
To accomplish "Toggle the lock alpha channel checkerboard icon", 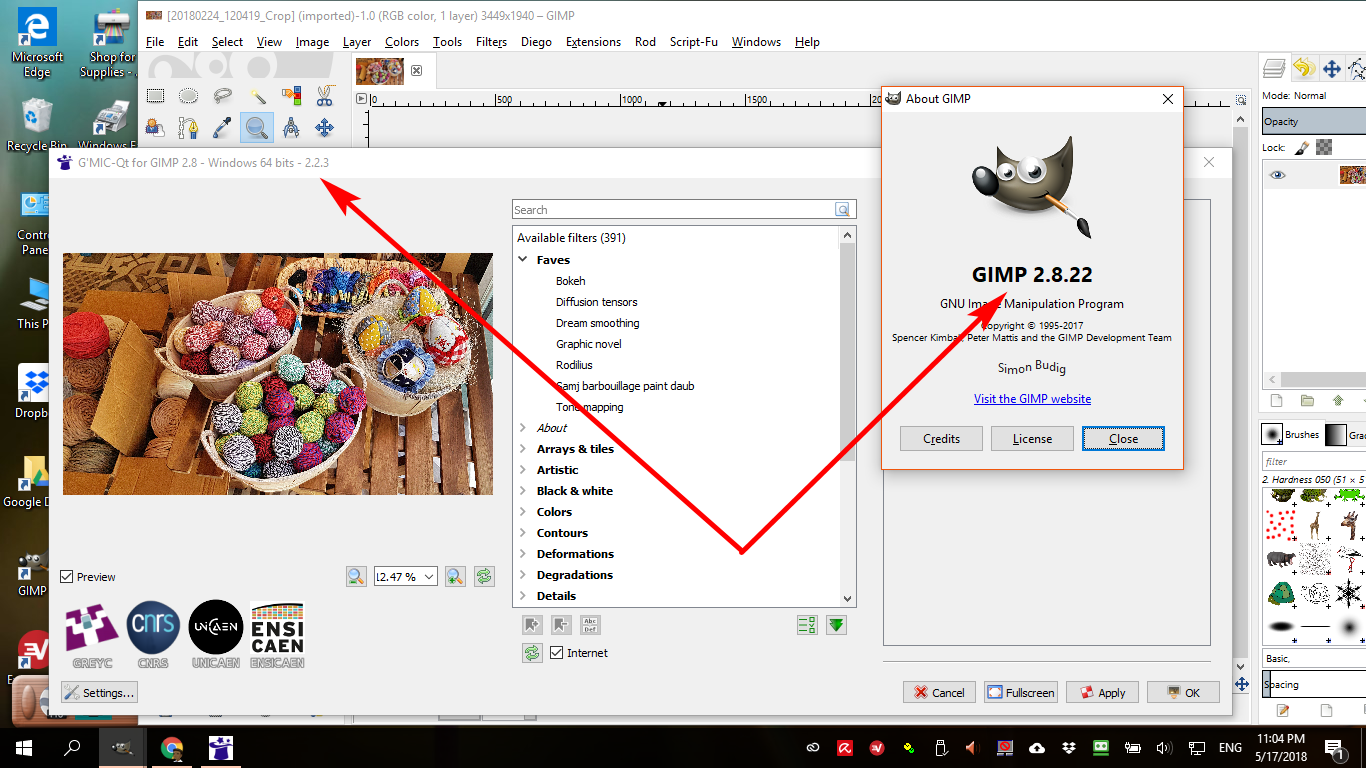I will point(1324,147).
